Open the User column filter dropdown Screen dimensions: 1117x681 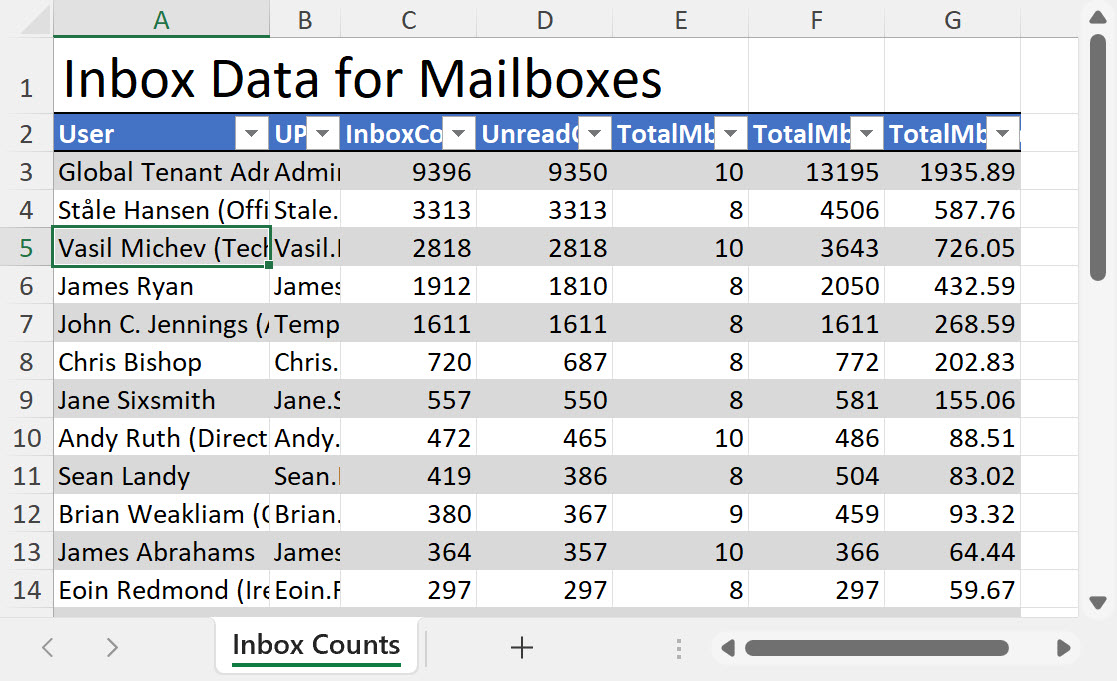pos(251,133)
